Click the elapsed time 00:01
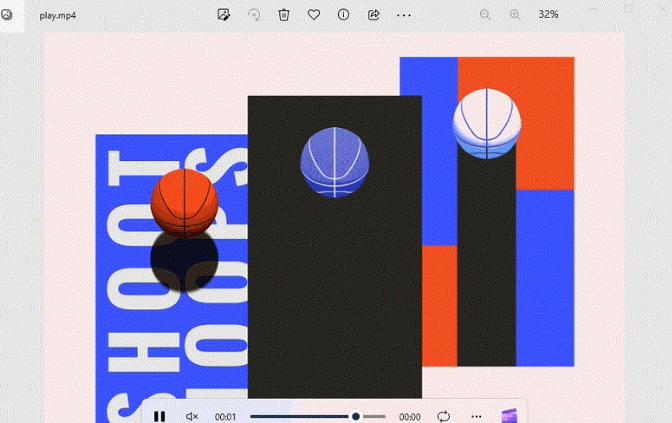Viewport: 672px width, 423px height. 225,417
